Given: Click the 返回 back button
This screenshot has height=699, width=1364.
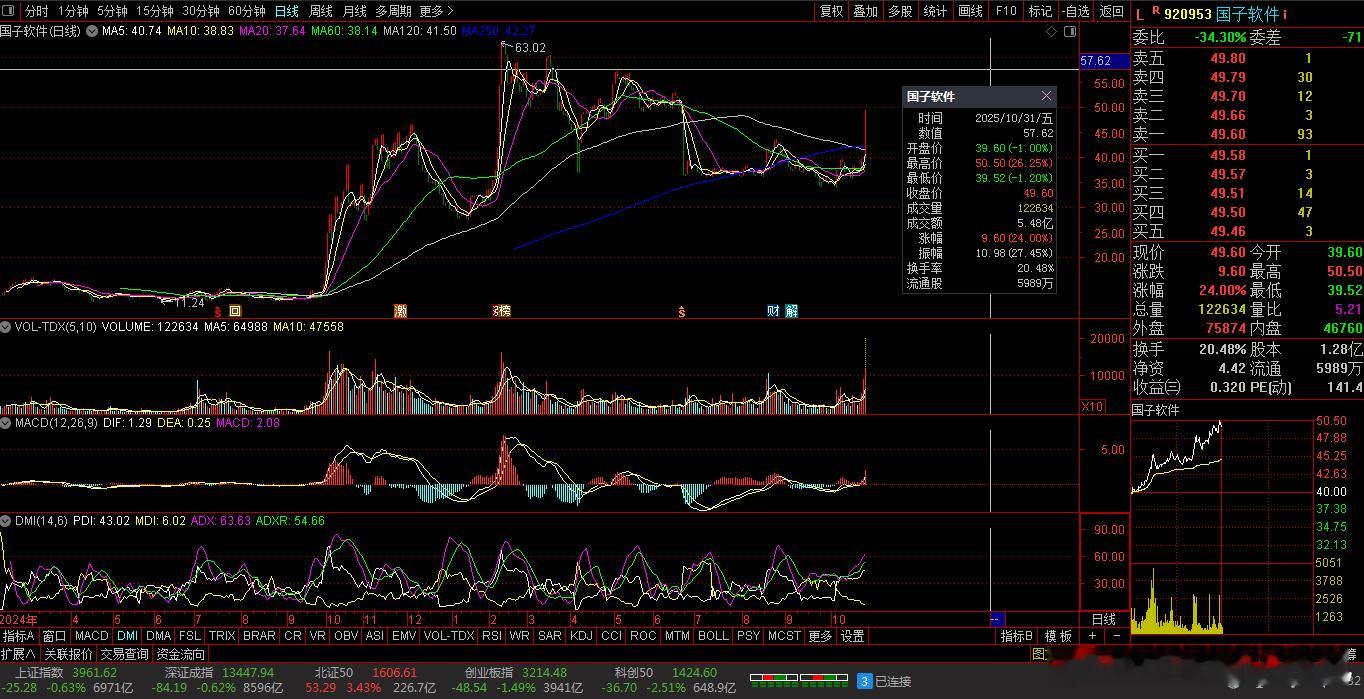Looking at the screenshot, I should (x=1111, y=11).
